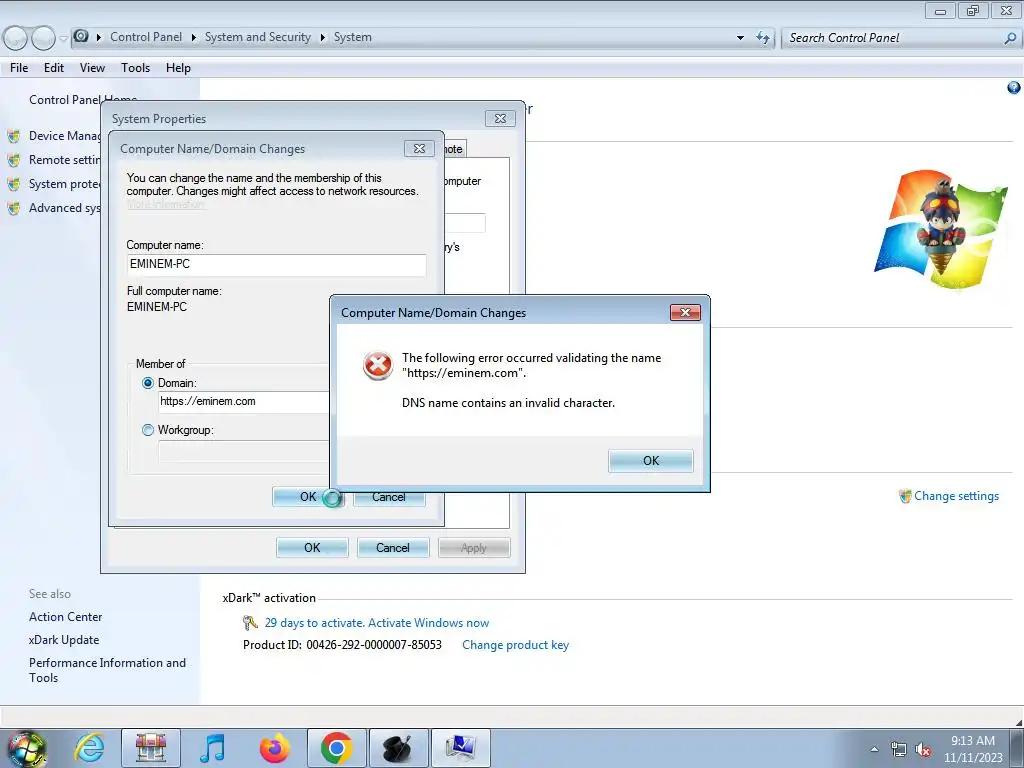Click OK at bottom of System Properties
This screenshot has width=1024, height=768.
coord(312,548)
